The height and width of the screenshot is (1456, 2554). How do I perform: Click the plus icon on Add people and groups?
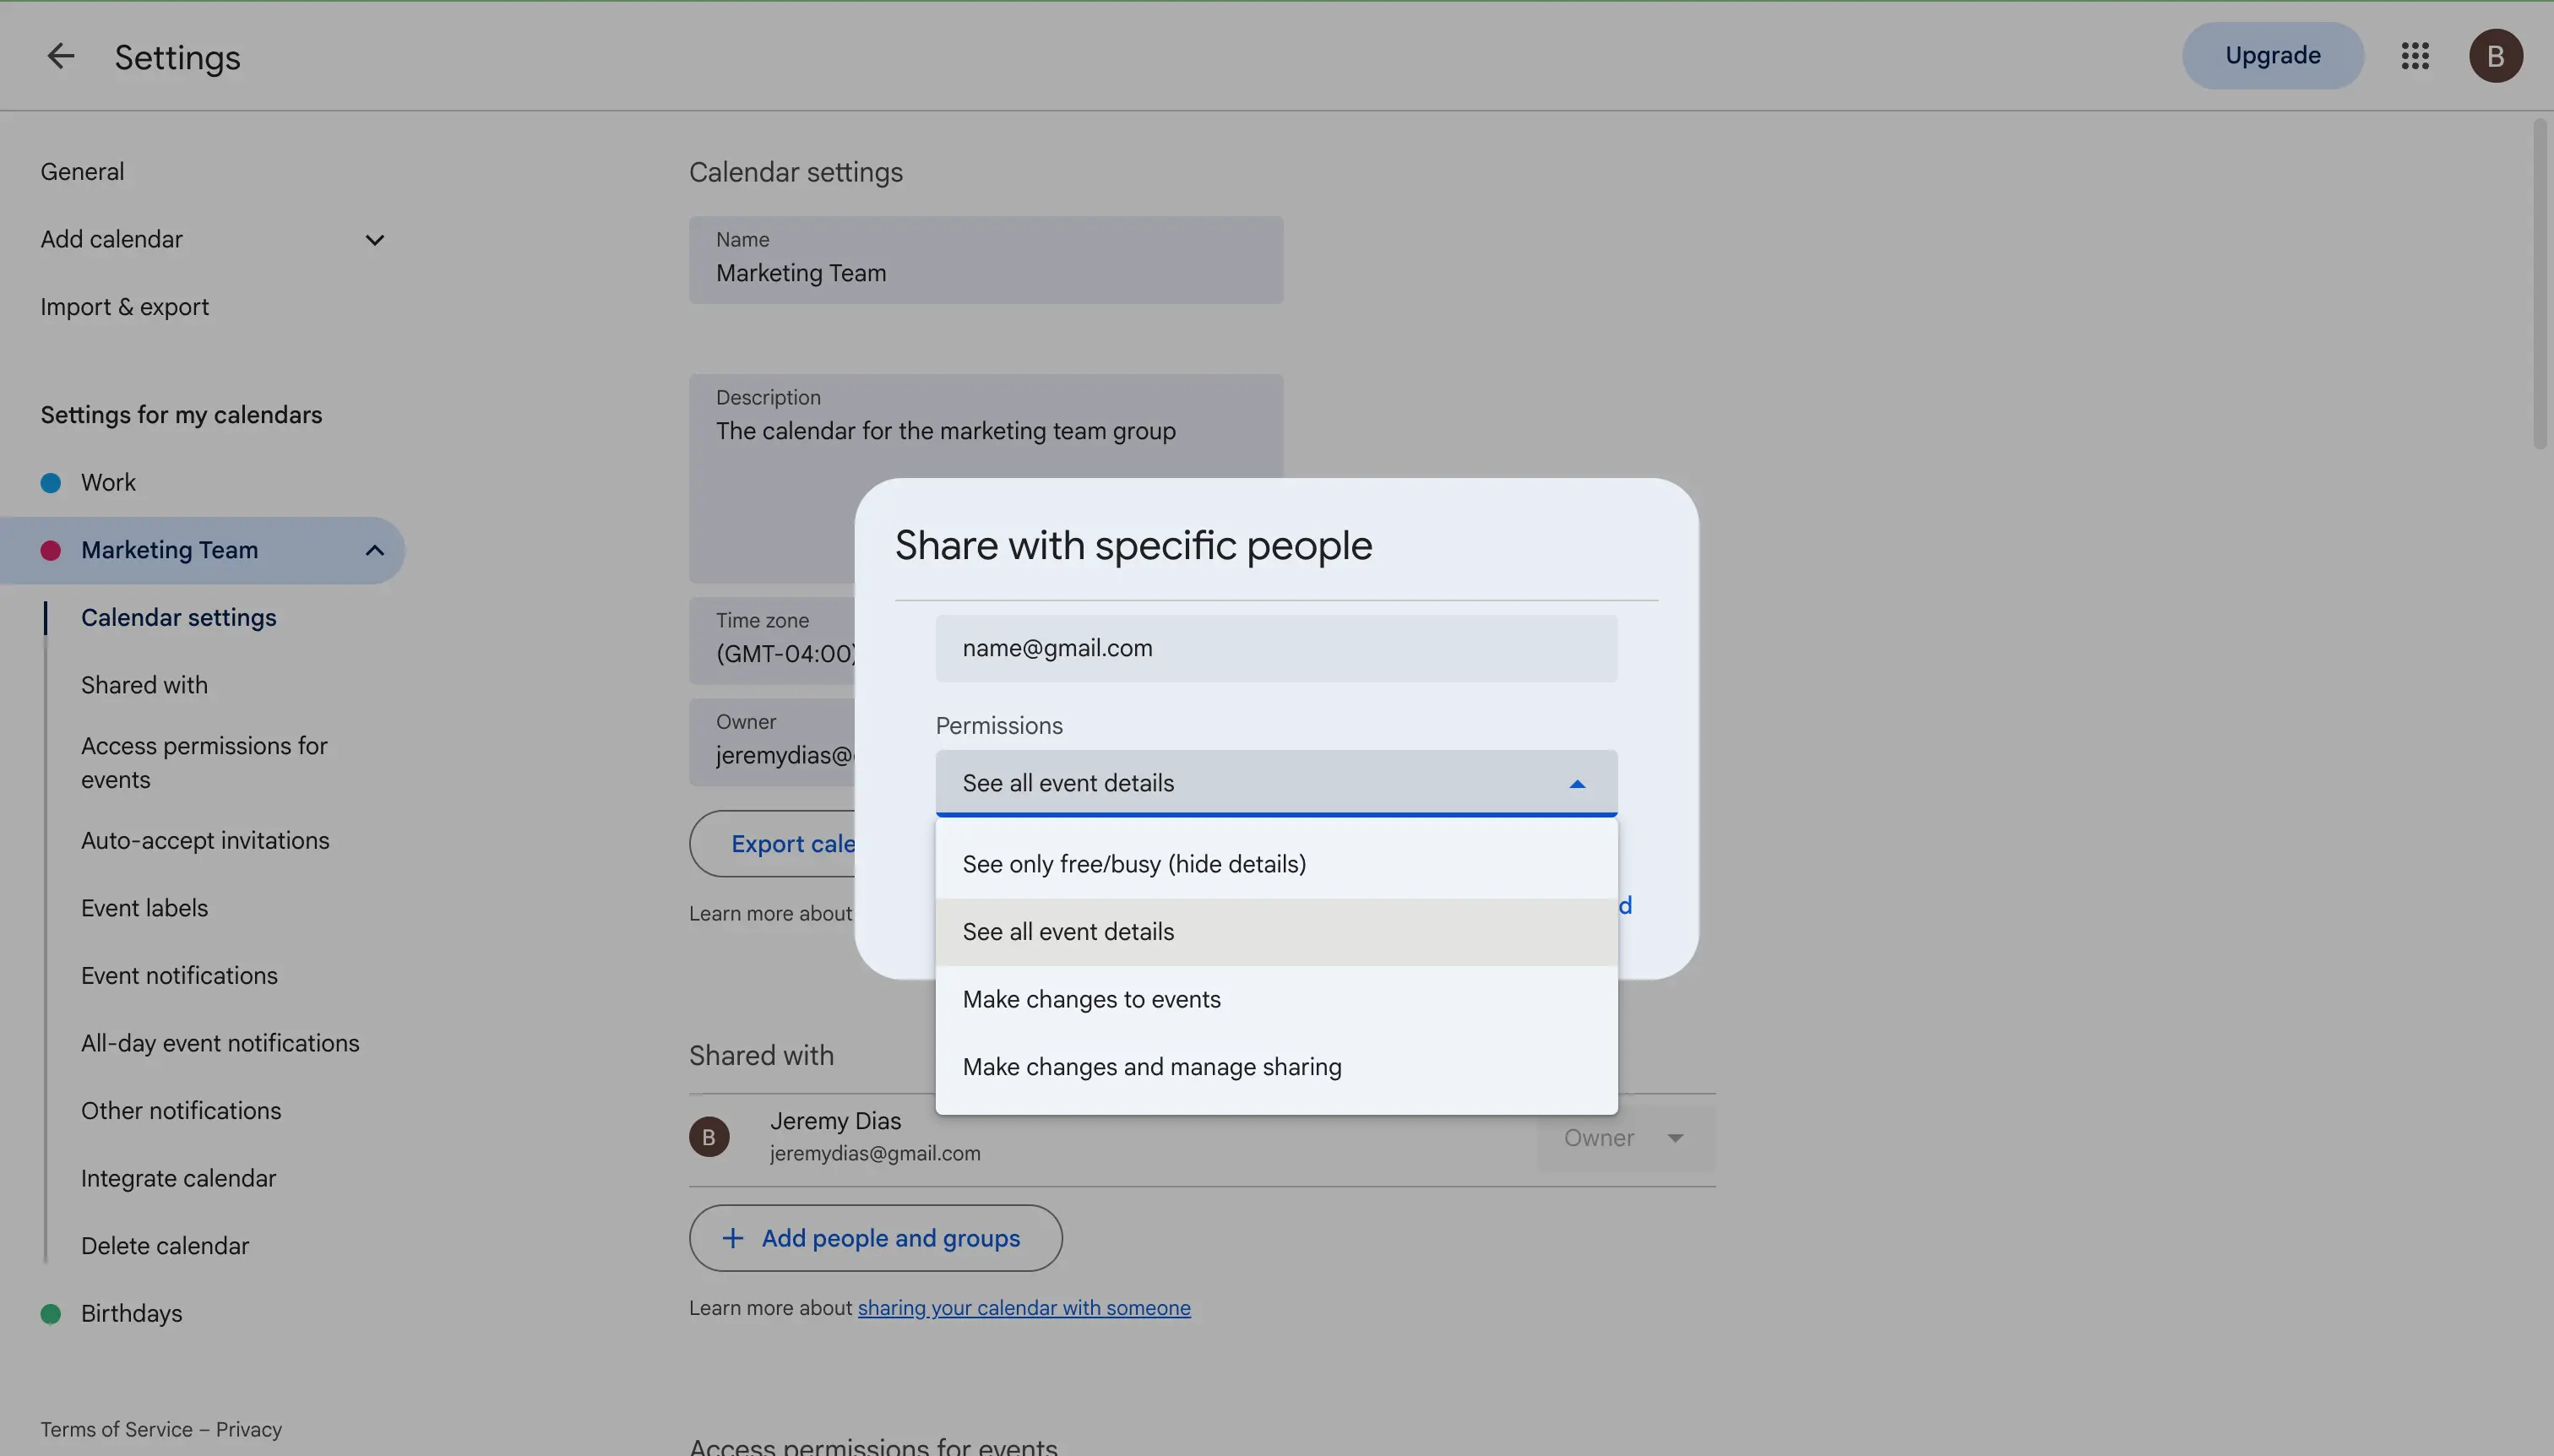click(x=733, y=1238)
